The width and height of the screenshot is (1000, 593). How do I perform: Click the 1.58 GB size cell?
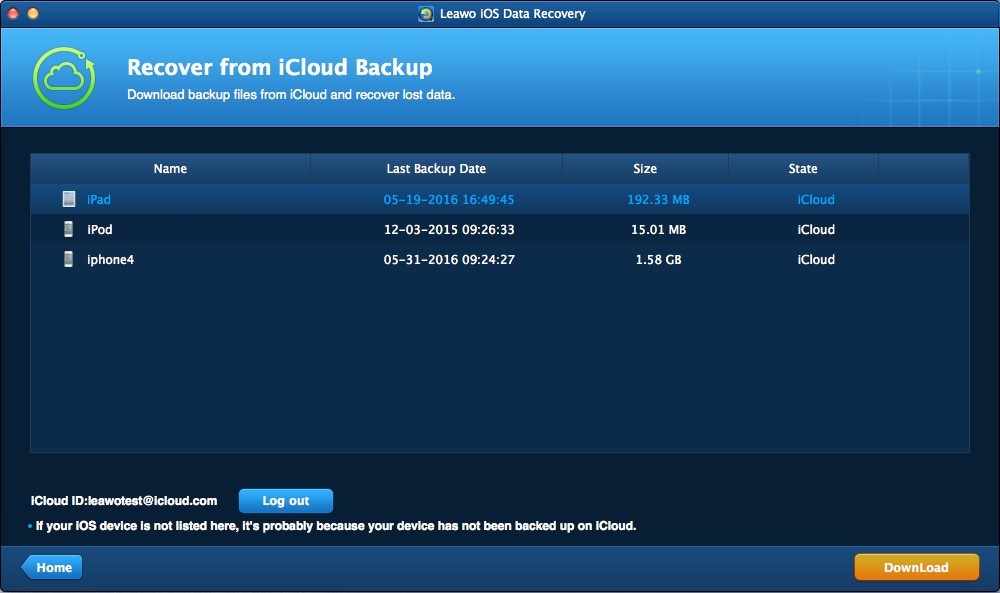point(658,259)
